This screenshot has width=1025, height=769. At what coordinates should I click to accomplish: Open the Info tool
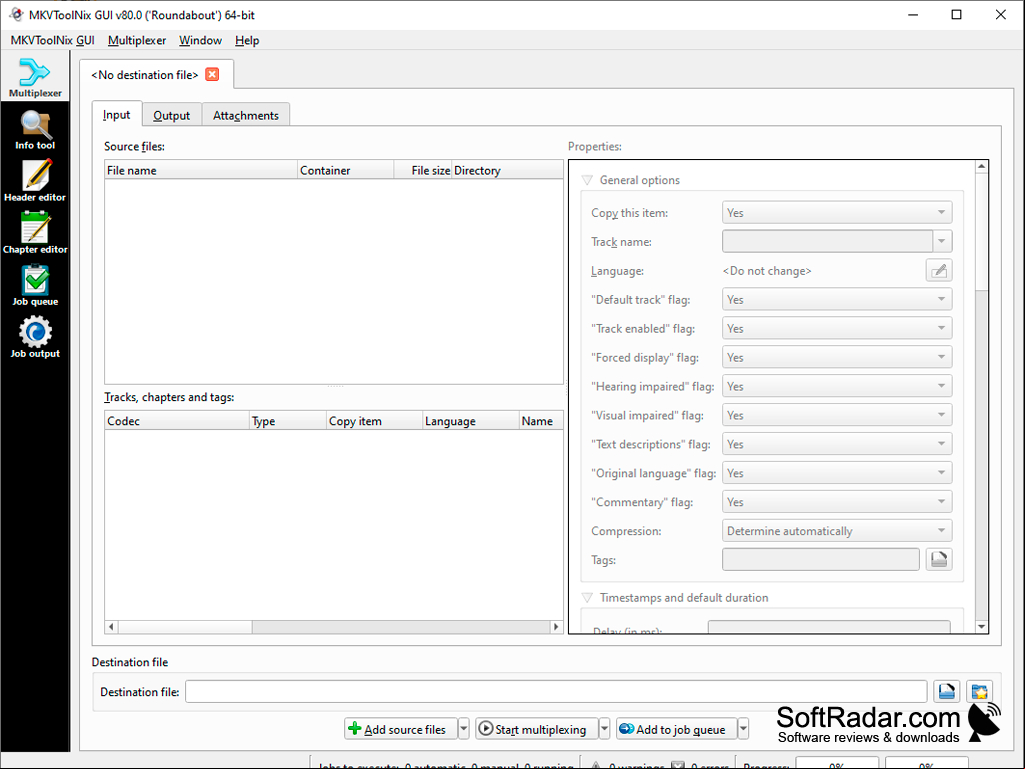pos(35,130)
